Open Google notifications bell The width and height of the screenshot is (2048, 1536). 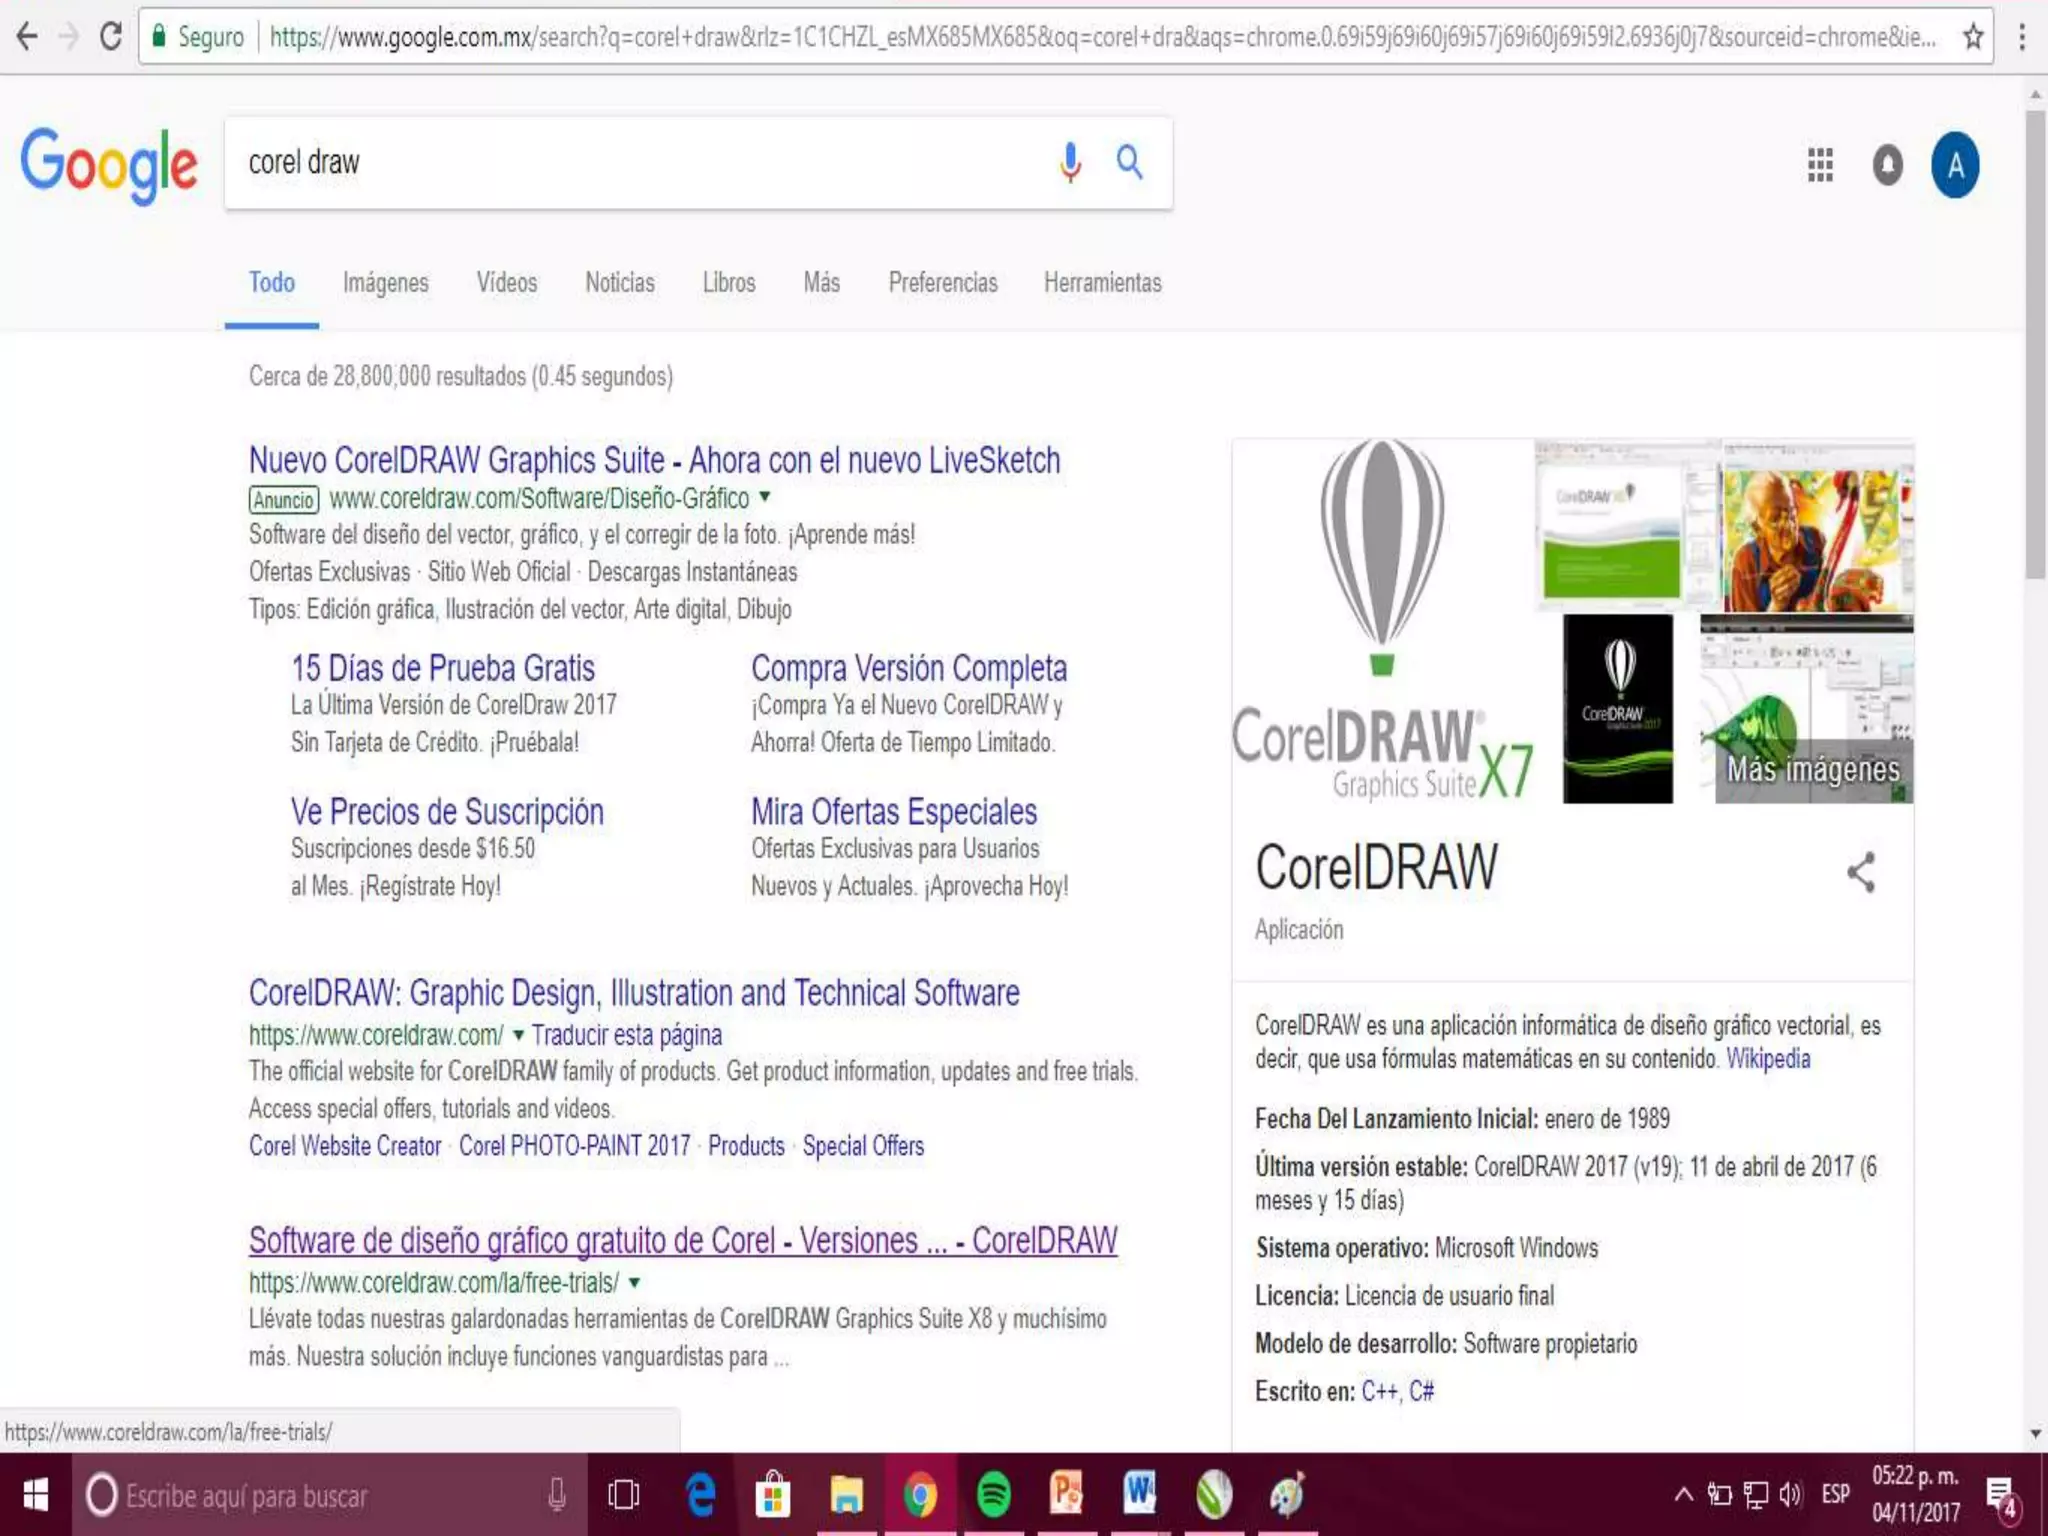point(1887,165)
